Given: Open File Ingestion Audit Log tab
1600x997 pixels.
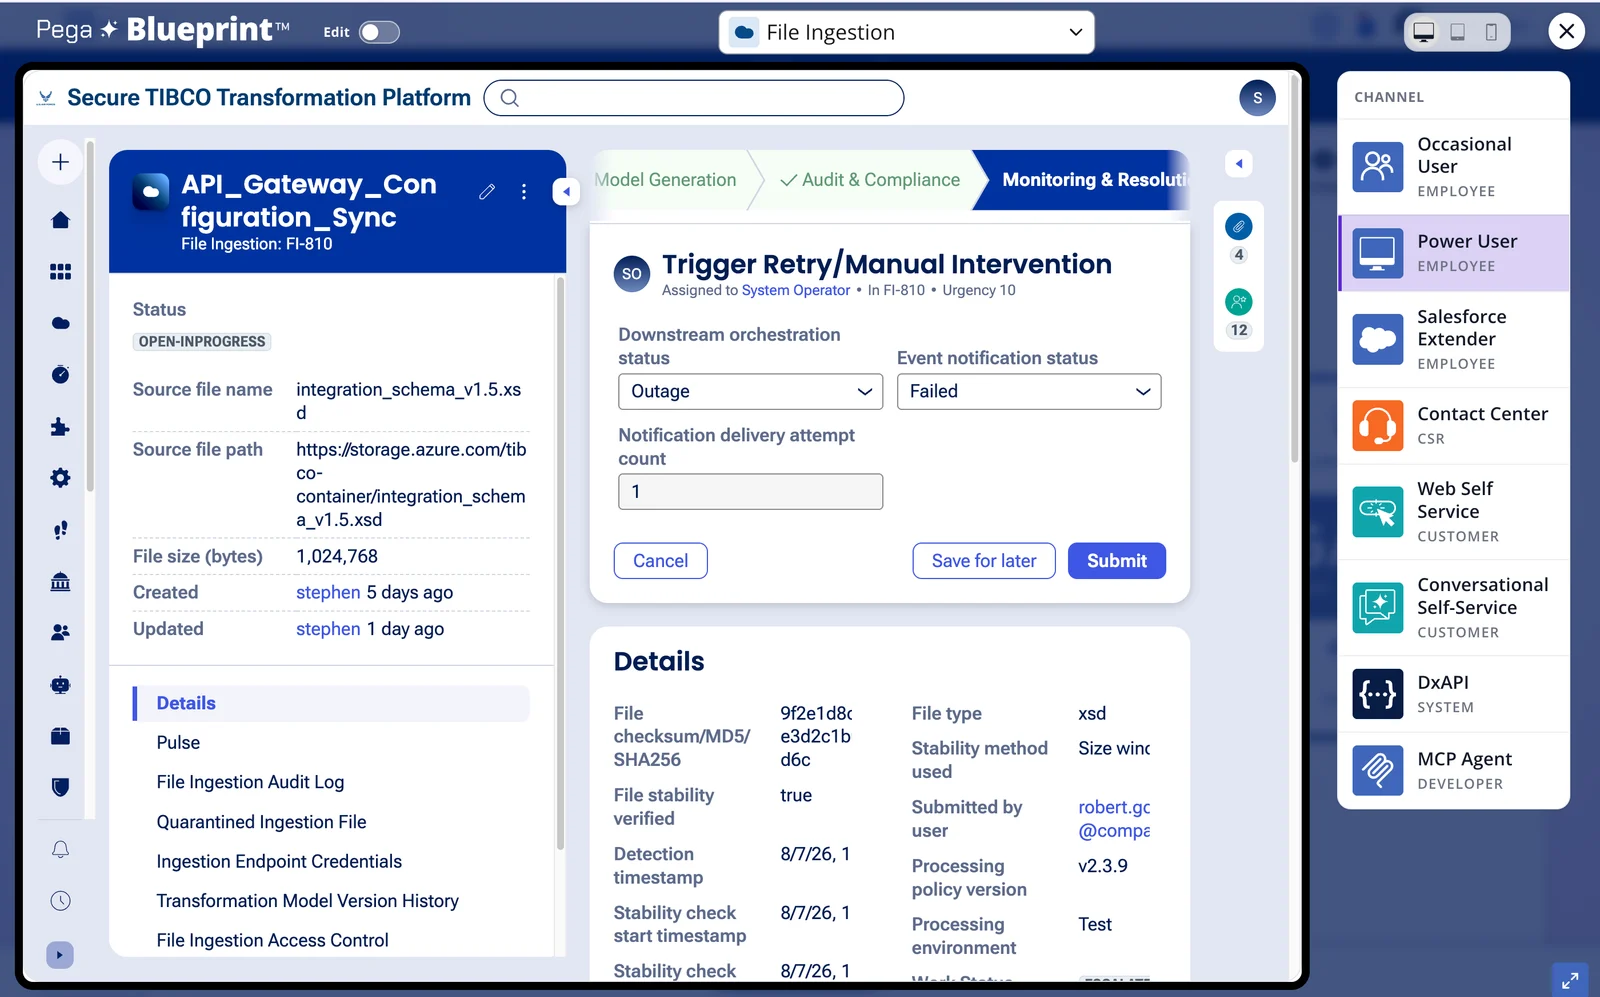Looking at the screenshot, I should pos(250,782).
